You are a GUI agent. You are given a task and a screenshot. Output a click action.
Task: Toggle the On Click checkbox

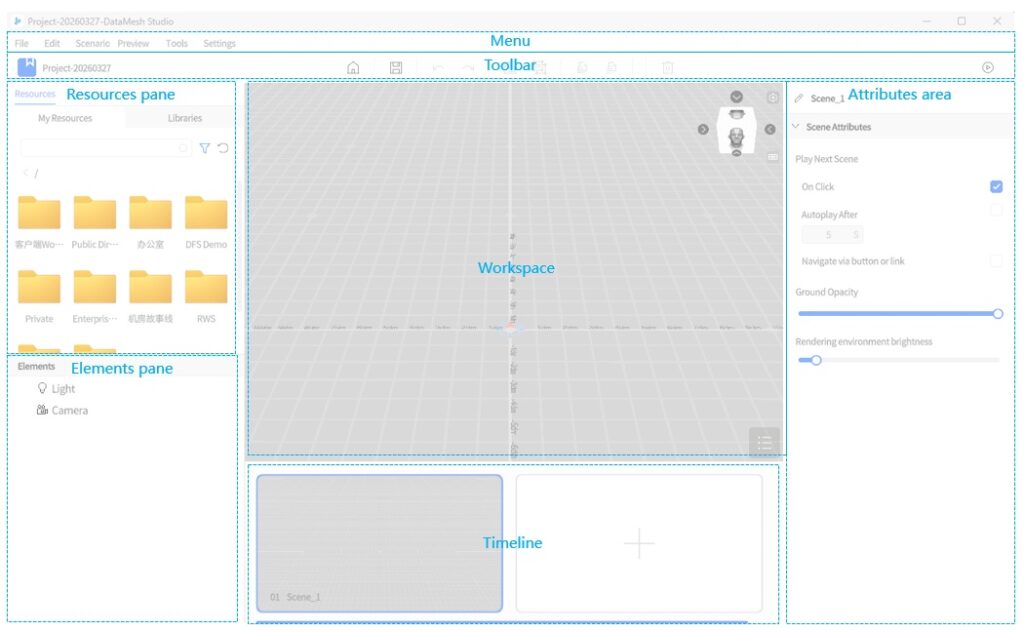coord(996,186)
